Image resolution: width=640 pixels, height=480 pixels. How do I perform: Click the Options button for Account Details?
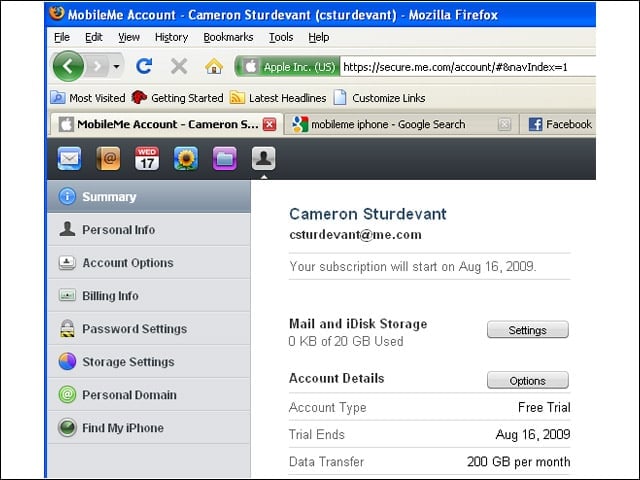click(527, 380)
